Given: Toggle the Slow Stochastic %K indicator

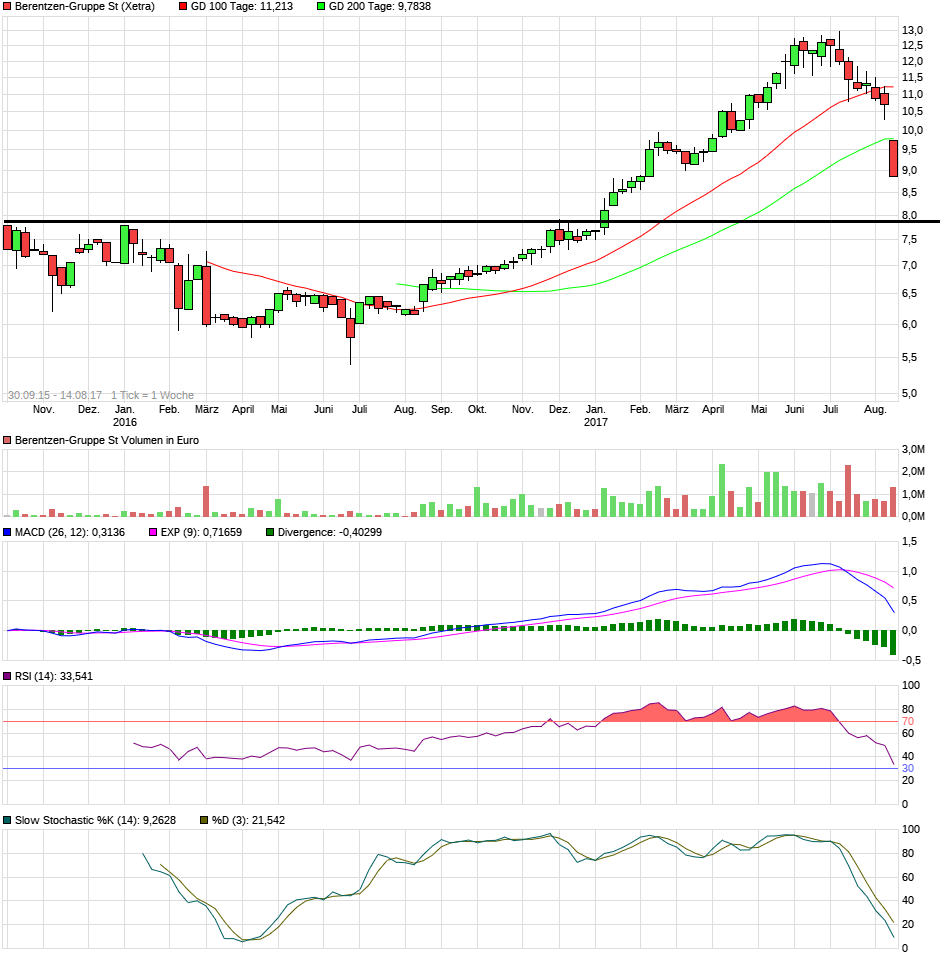Looking at the screenshot, I should (x=8, y=818).
